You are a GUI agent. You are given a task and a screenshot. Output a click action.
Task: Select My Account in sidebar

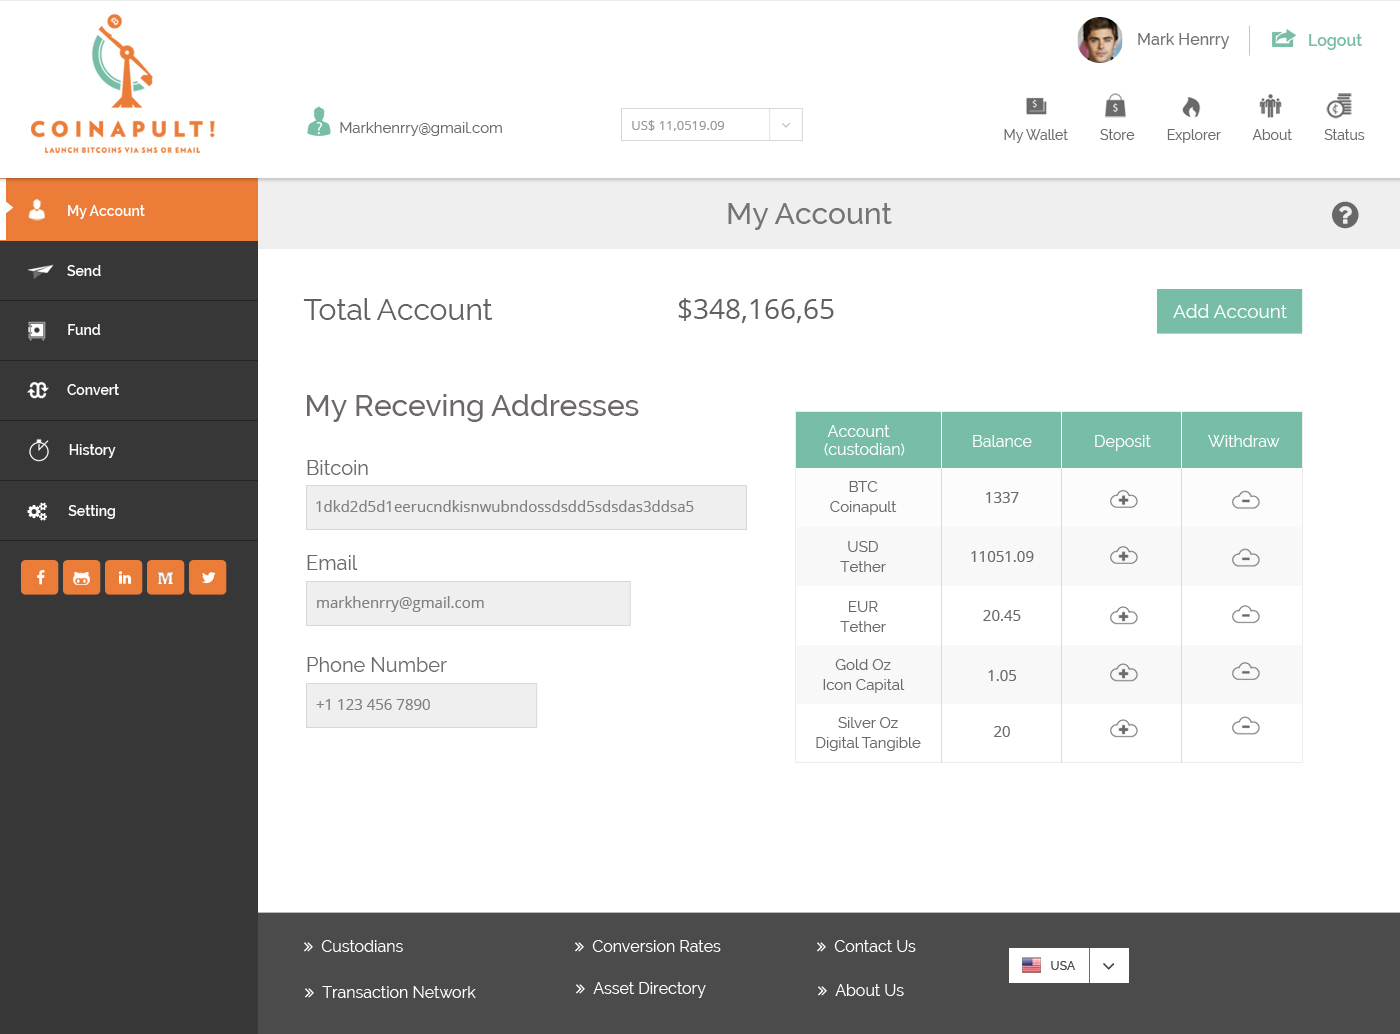click(x=129, y=210)
